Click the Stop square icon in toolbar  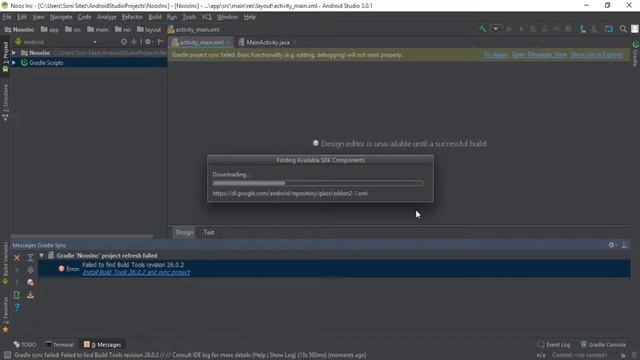click(x=568, y=29)
